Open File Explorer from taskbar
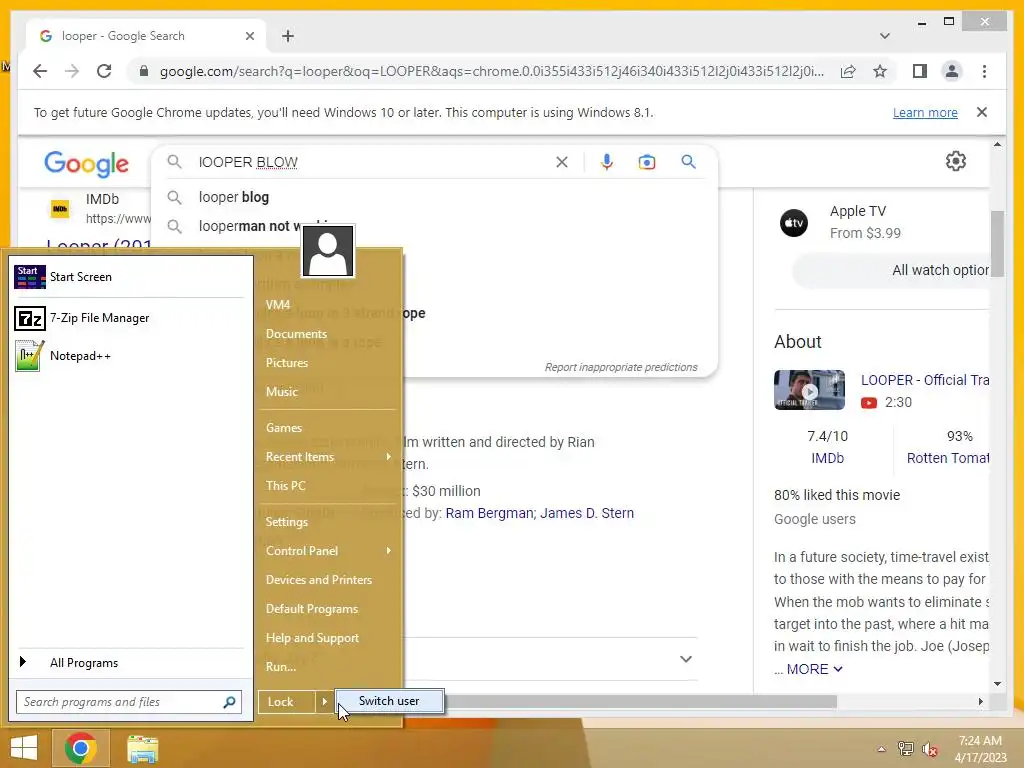 (142, 748)
